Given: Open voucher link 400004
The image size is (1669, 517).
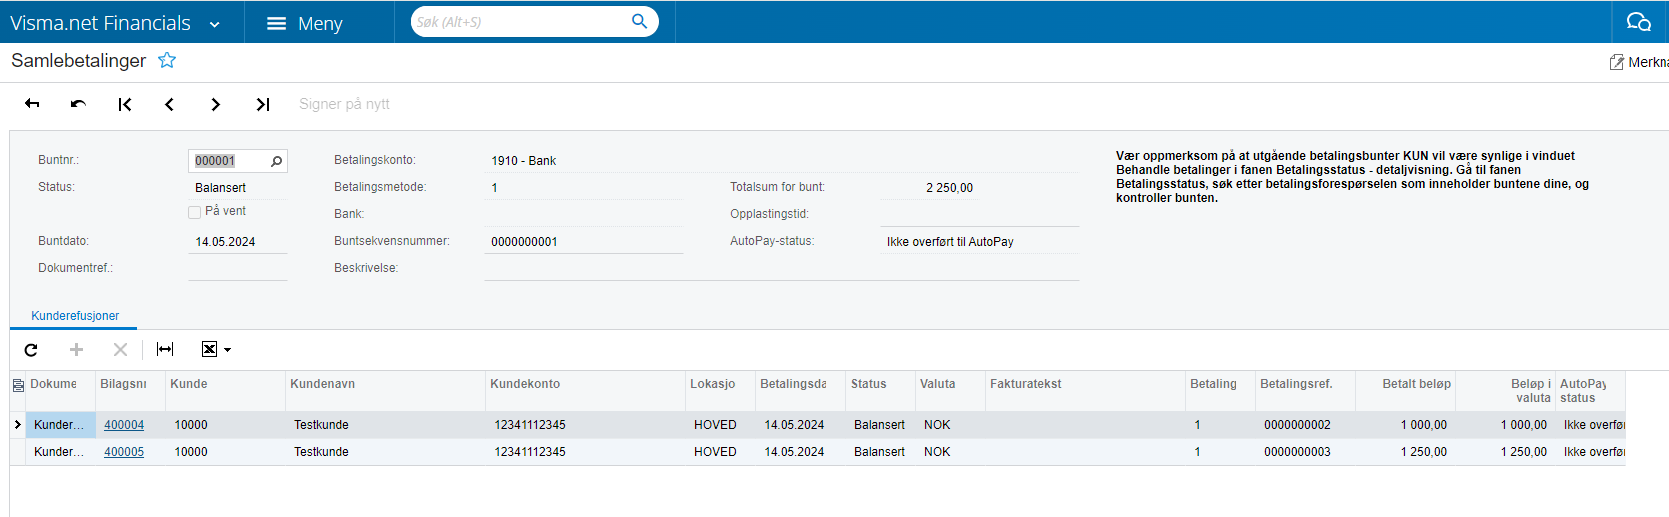Looking at the screenshot, I should click(x=124, y=425).
